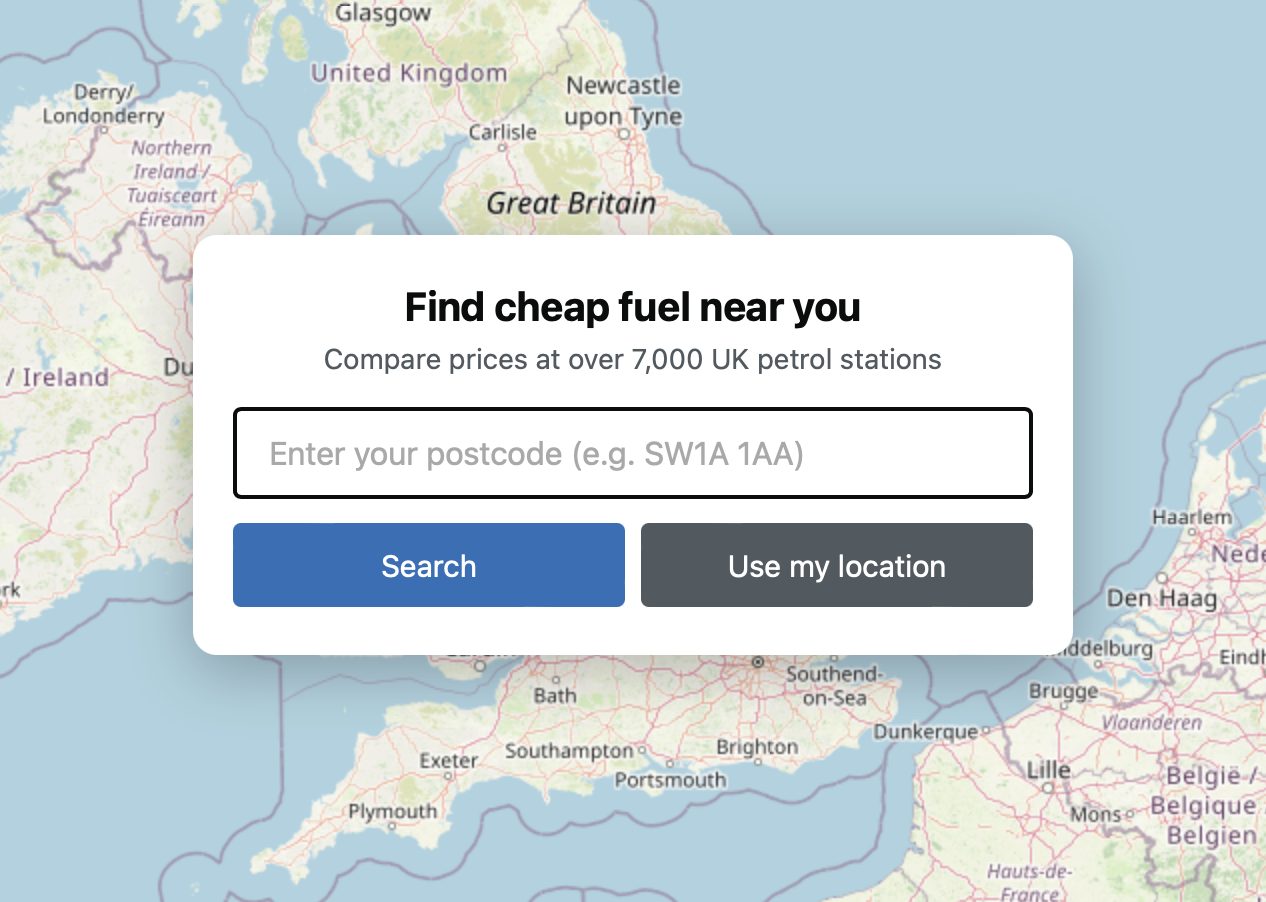Screen dimensions: 1266x902
Task: Select Plymouth on the map
Action: pyautogui.click(x=391, y=812)
